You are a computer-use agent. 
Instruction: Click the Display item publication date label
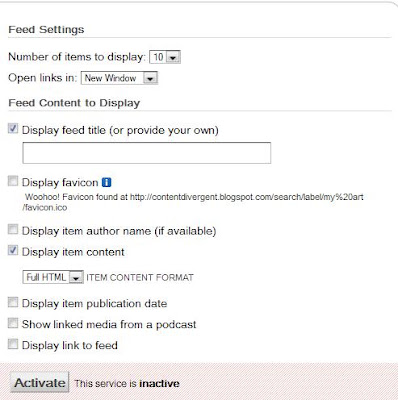(x=94, y=304)
